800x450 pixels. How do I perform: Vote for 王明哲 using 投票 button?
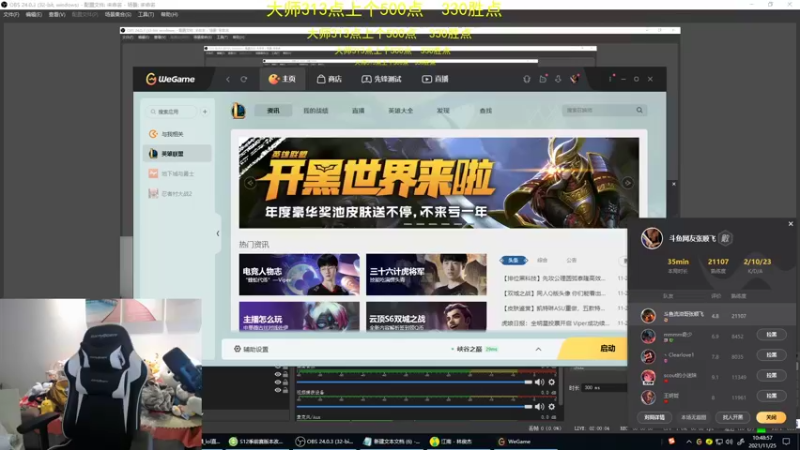point(771,396)
